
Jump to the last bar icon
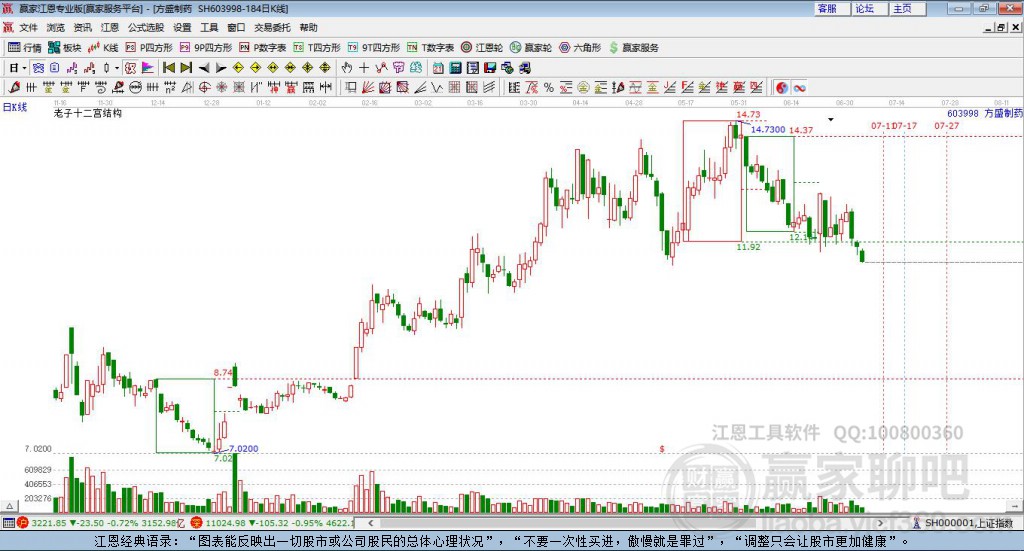pos(186,68)
